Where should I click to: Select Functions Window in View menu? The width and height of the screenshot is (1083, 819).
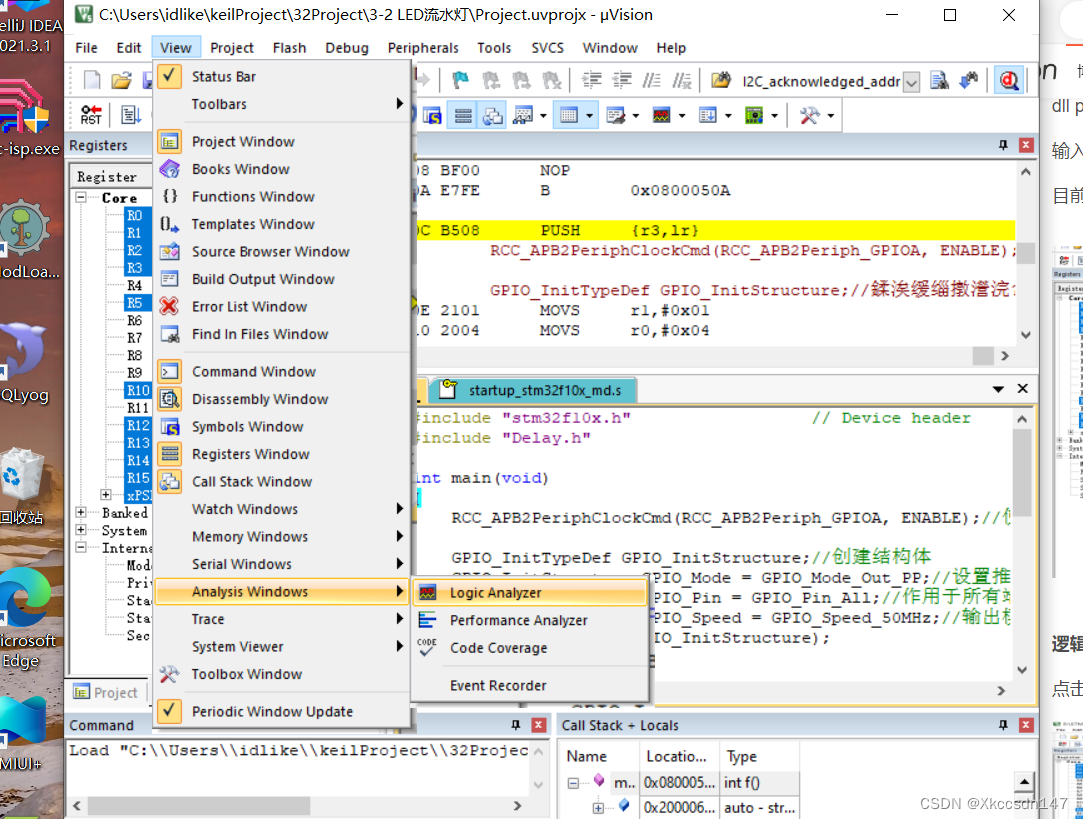(282, 197)
